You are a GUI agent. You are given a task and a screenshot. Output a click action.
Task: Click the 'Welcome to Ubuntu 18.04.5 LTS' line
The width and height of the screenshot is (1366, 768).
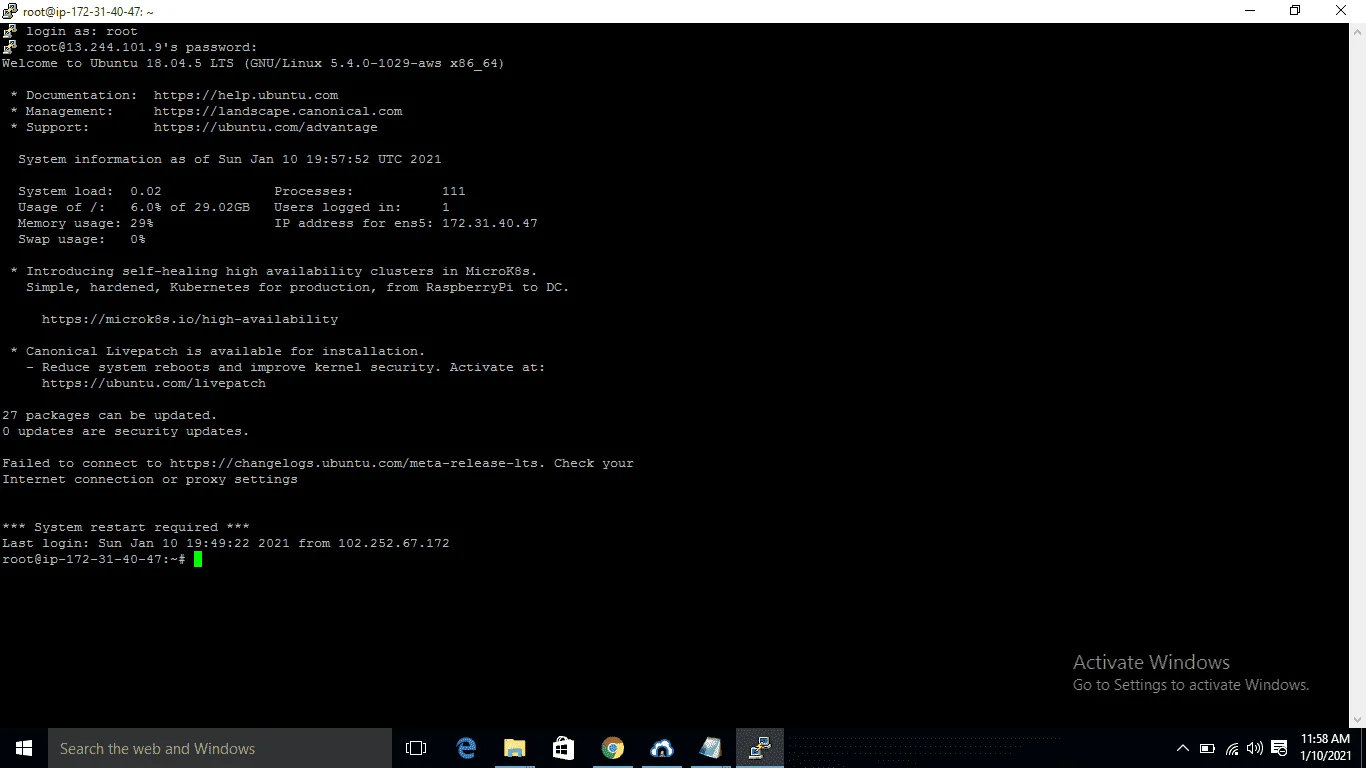pos(253,63)
